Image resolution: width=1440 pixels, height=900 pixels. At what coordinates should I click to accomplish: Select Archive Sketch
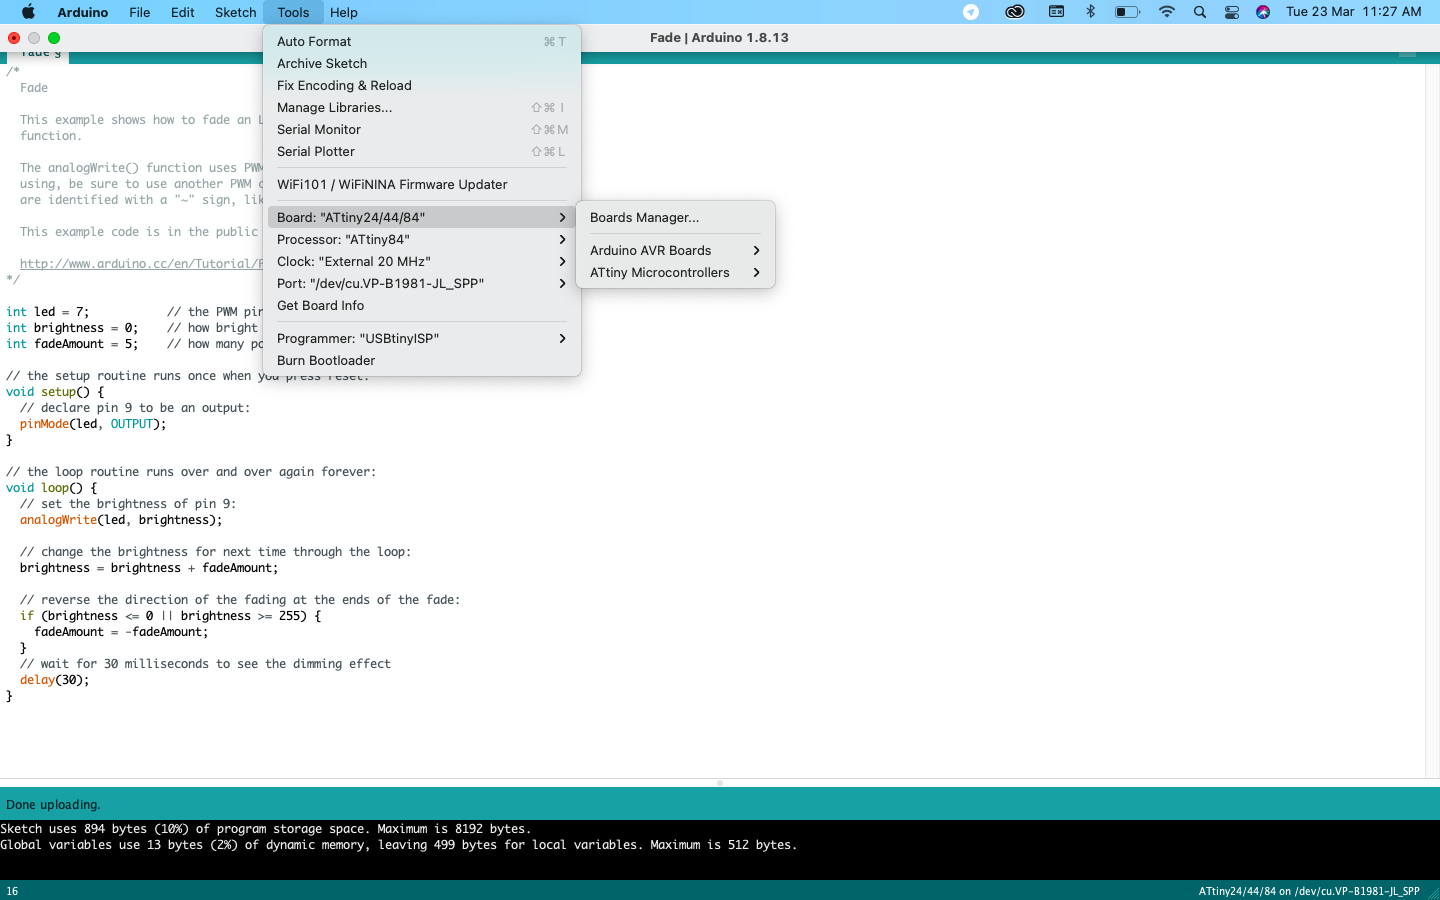[422, 63]
